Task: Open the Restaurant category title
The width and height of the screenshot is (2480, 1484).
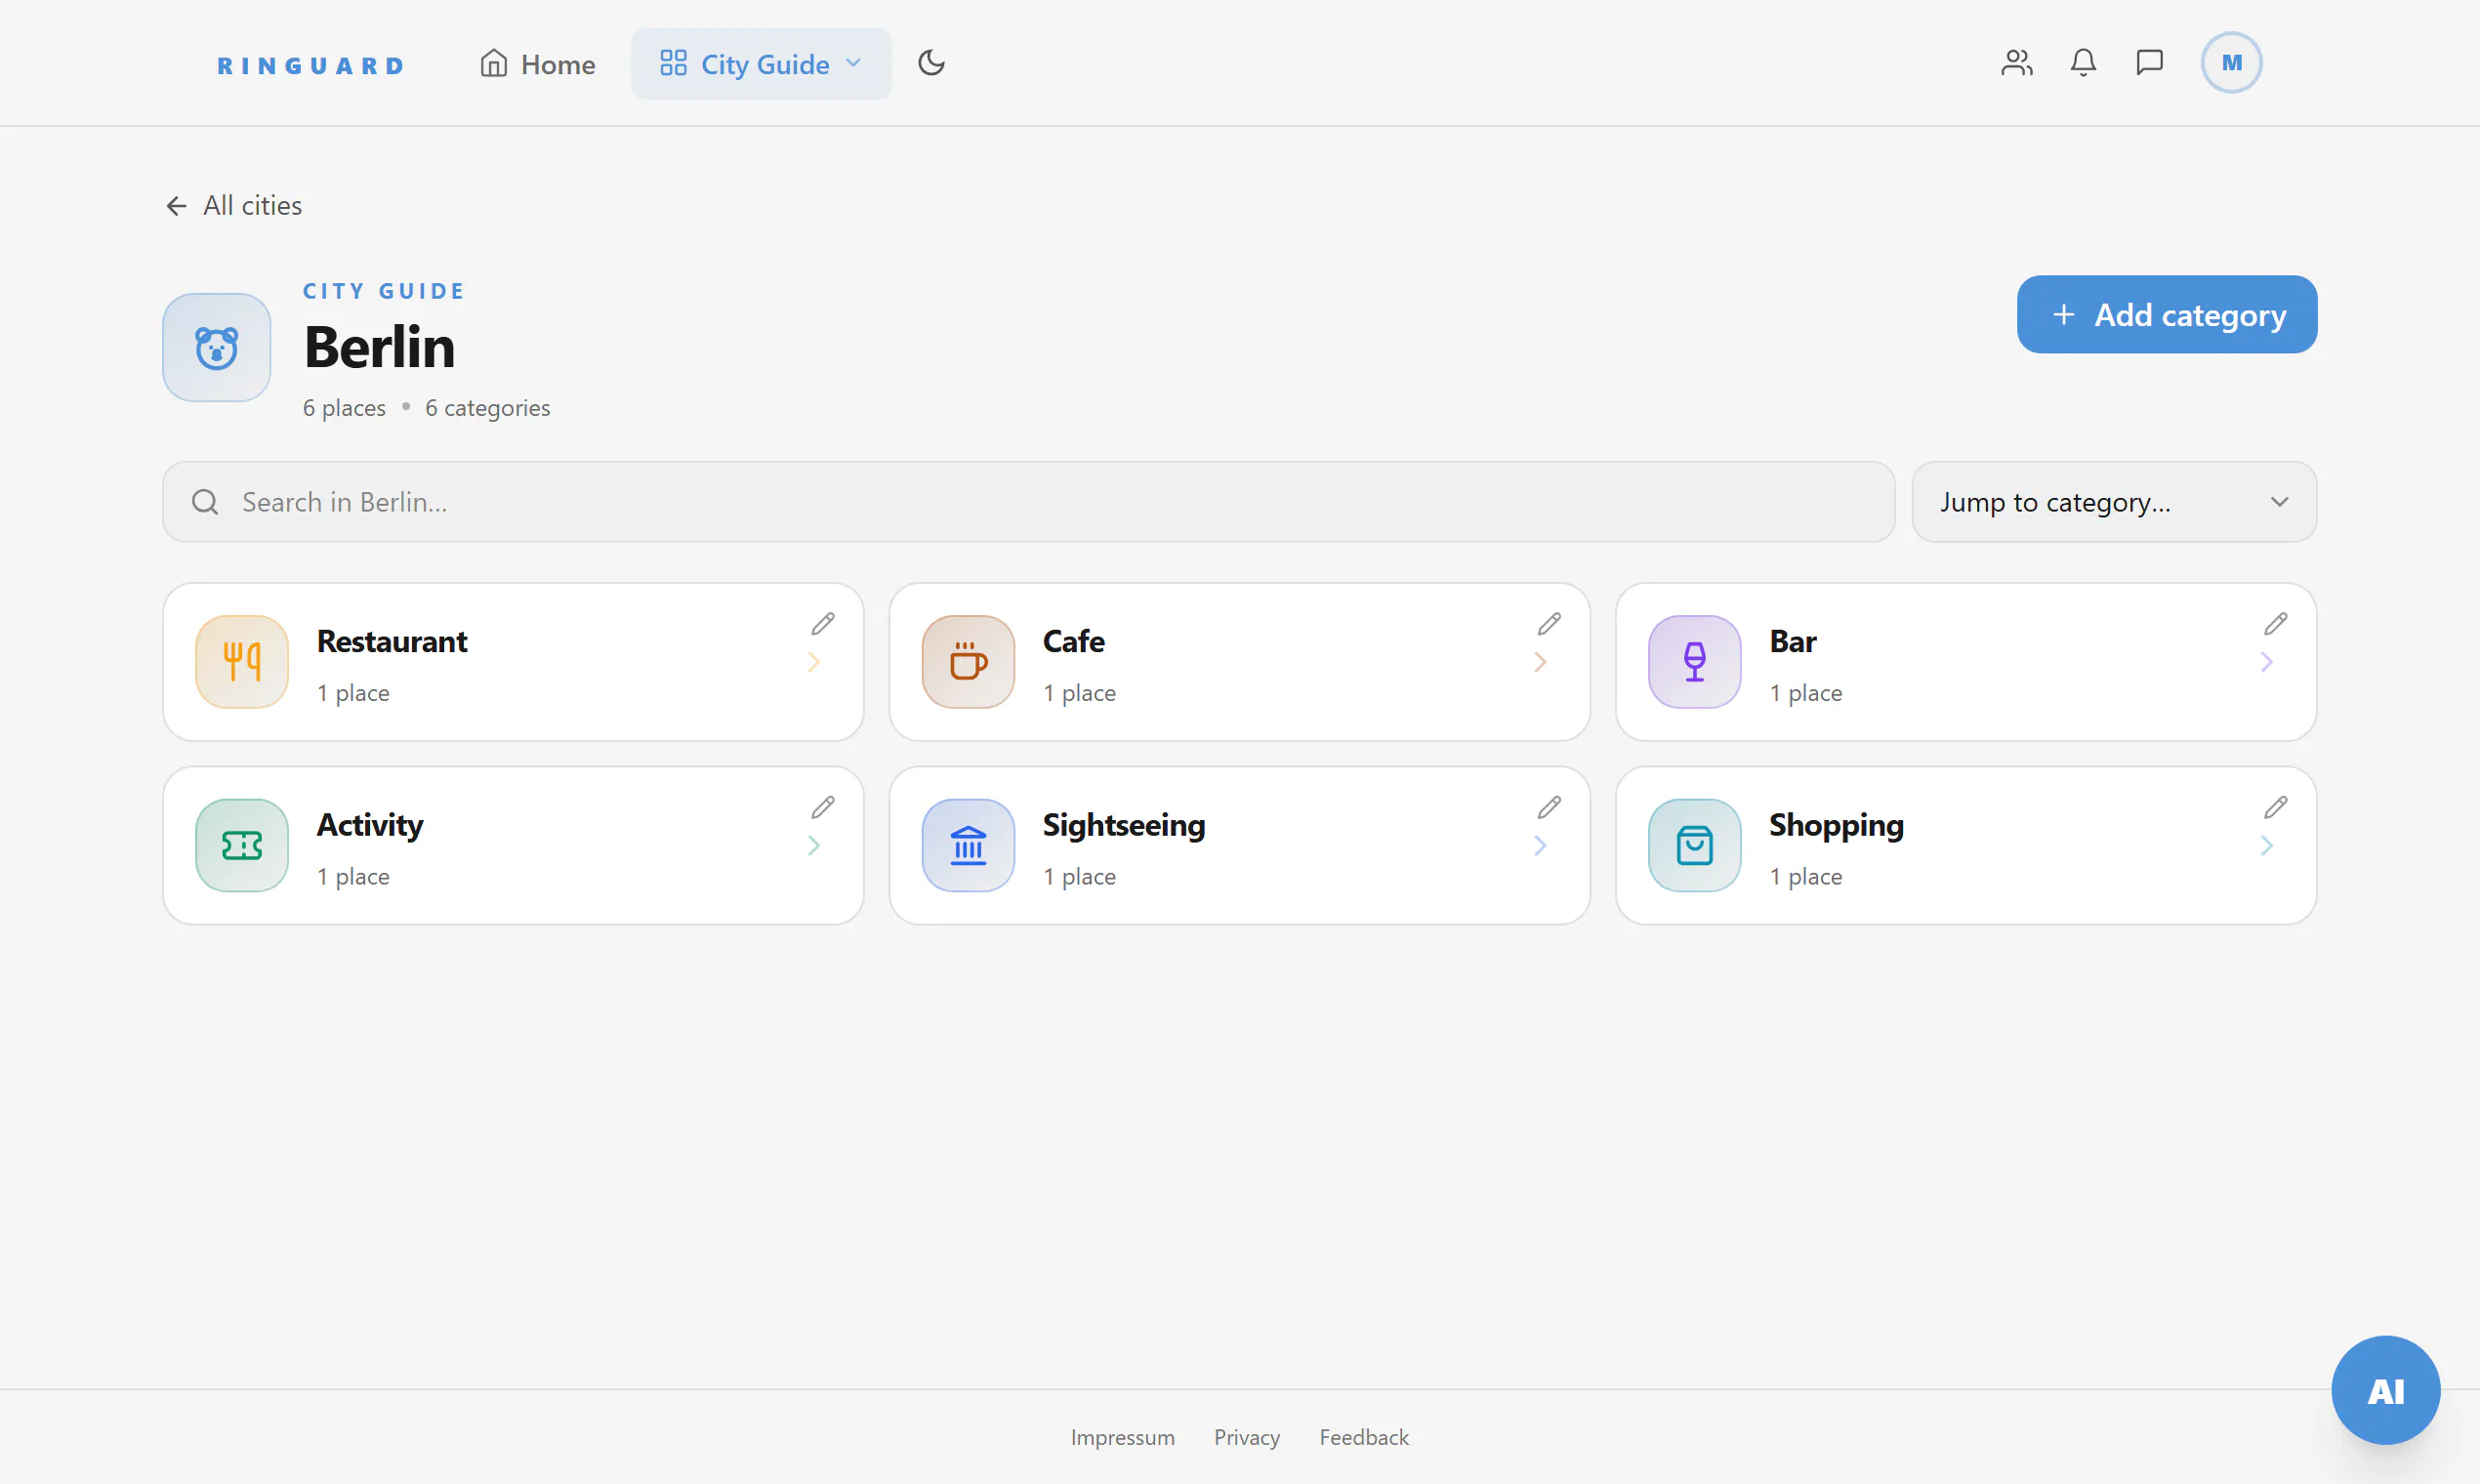Action: coord(392,641)
